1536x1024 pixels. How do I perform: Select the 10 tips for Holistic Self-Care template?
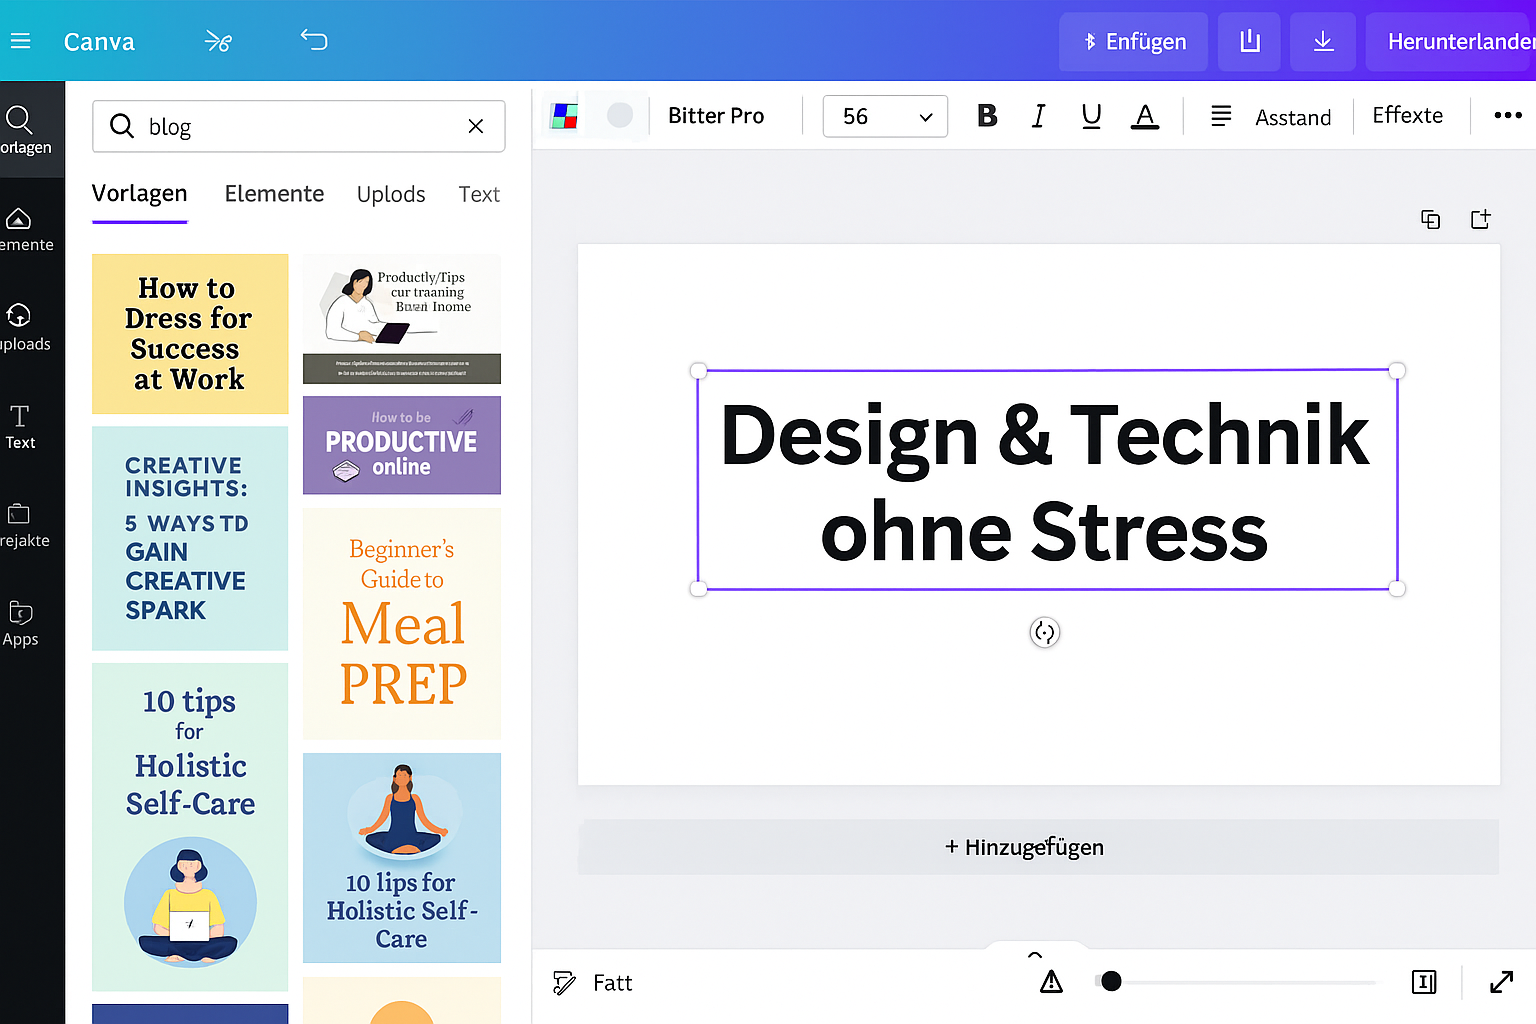[x=190, y=827]
